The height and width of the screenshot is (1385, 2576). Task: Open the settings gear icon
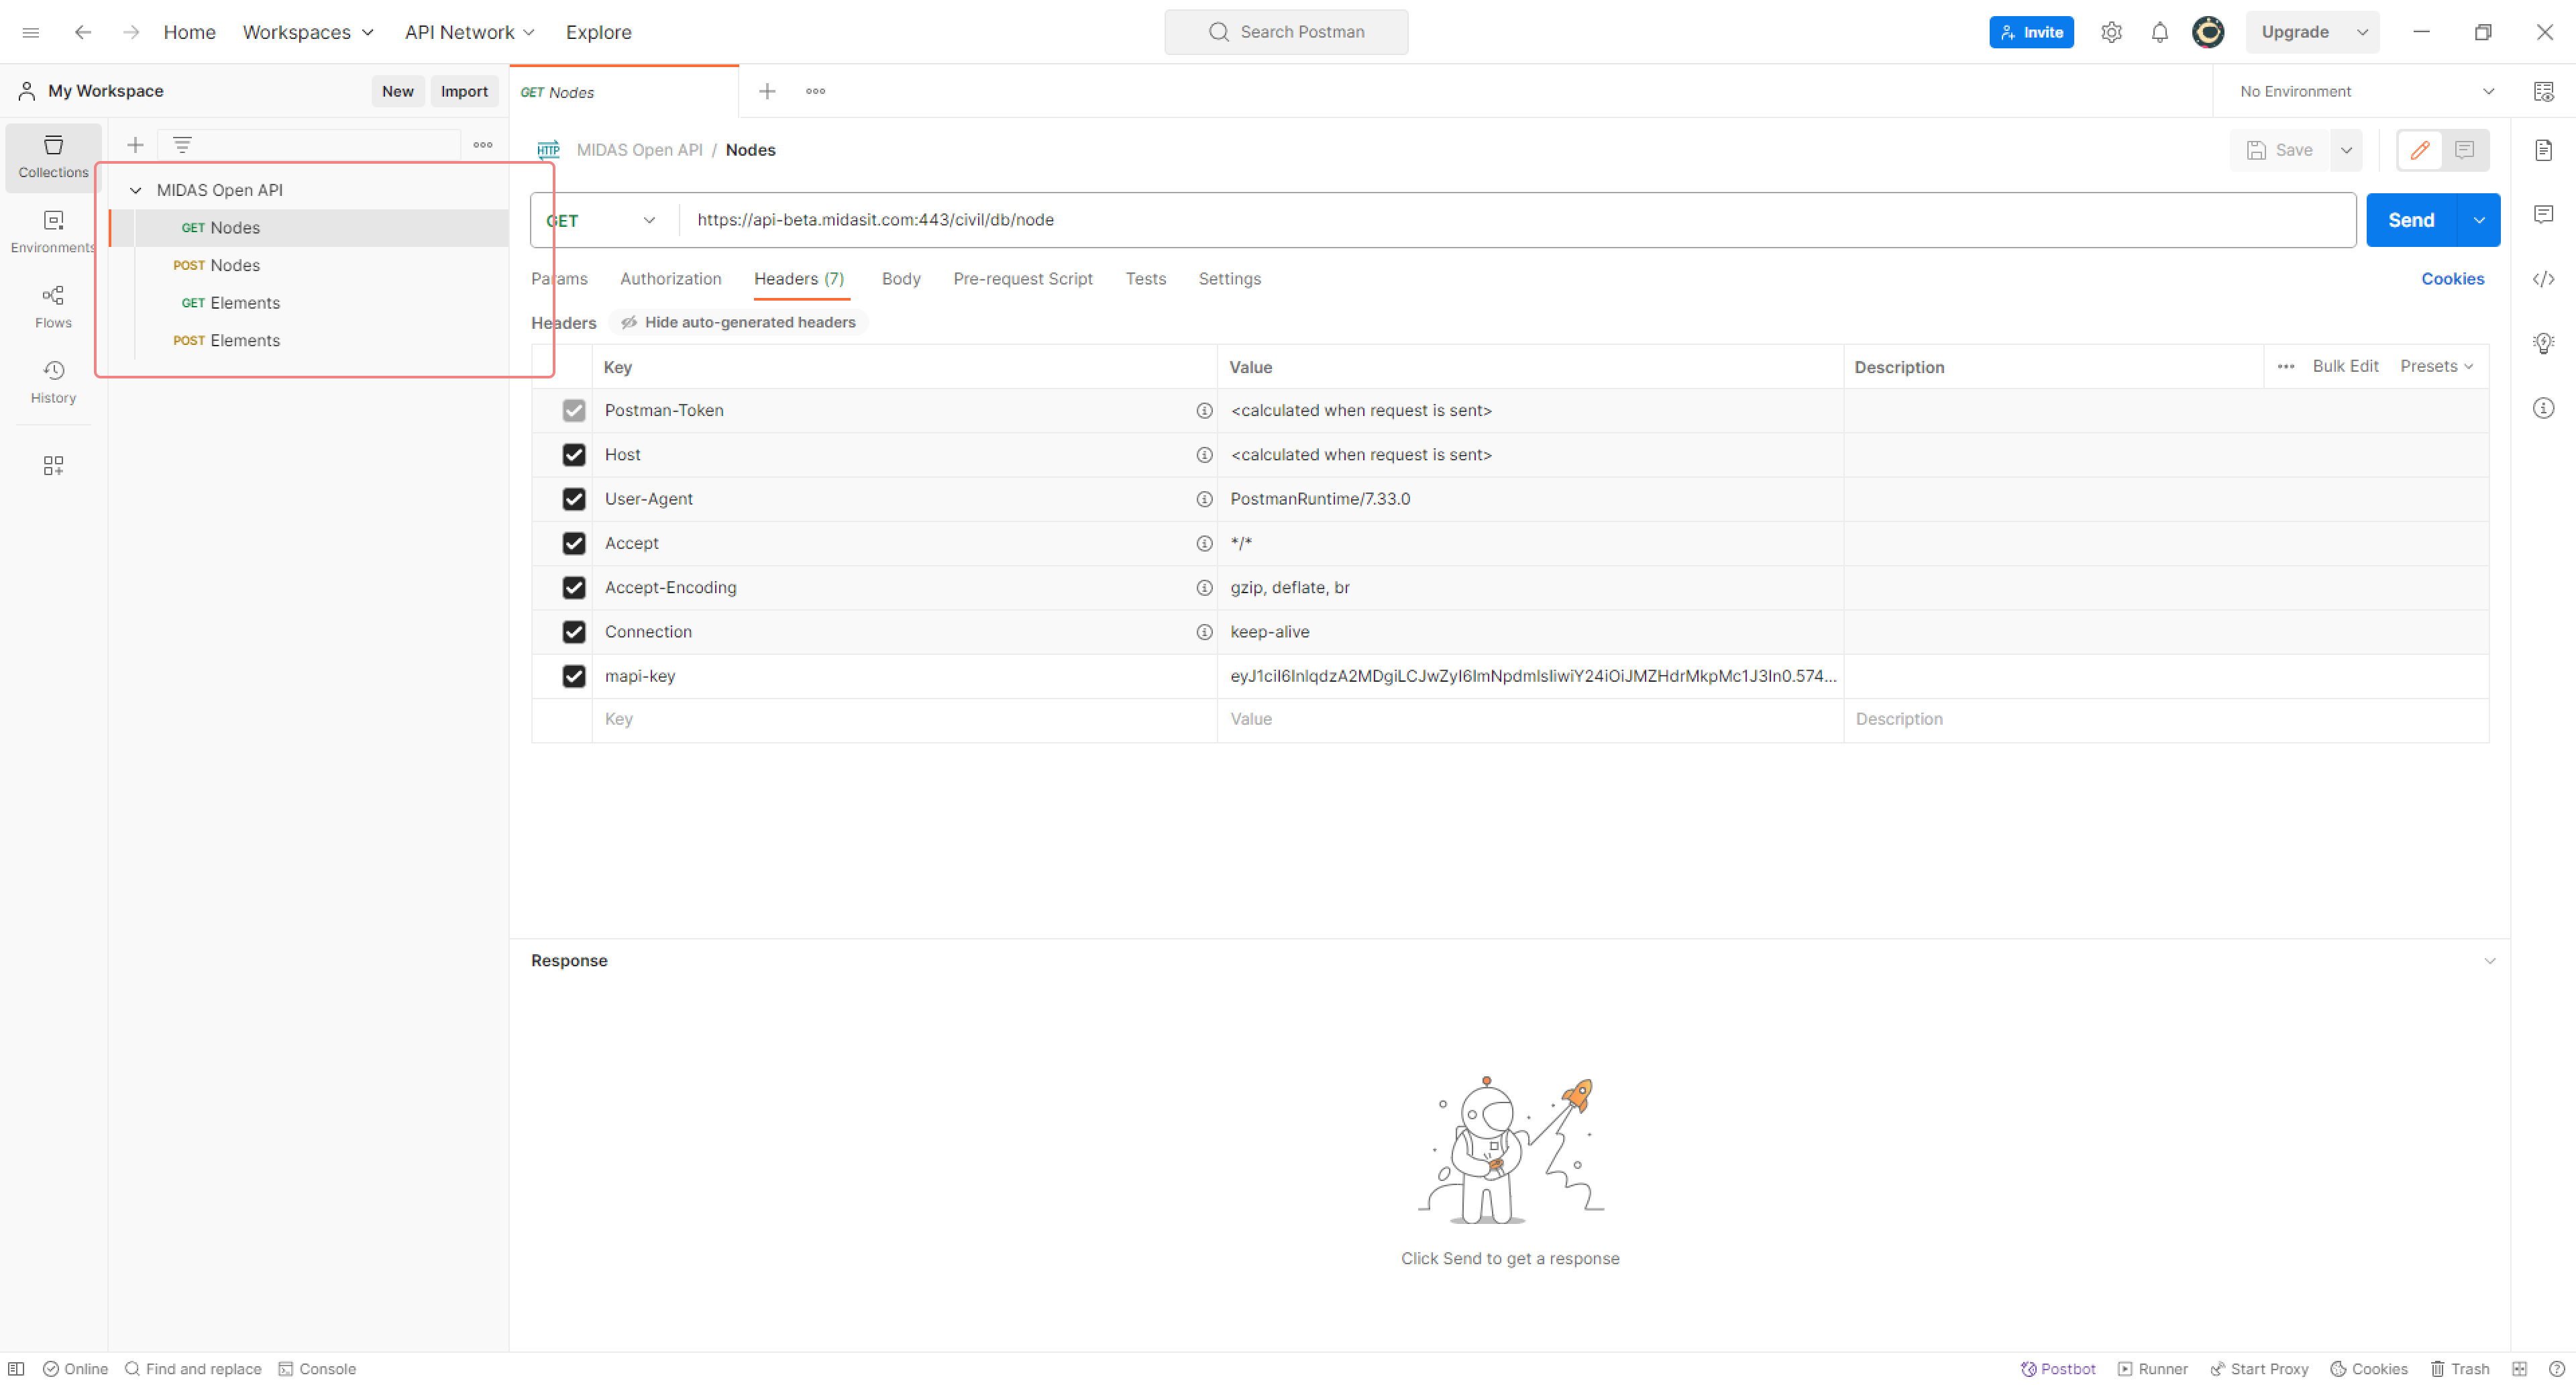pyautogui.click(x=2111, y=32)
